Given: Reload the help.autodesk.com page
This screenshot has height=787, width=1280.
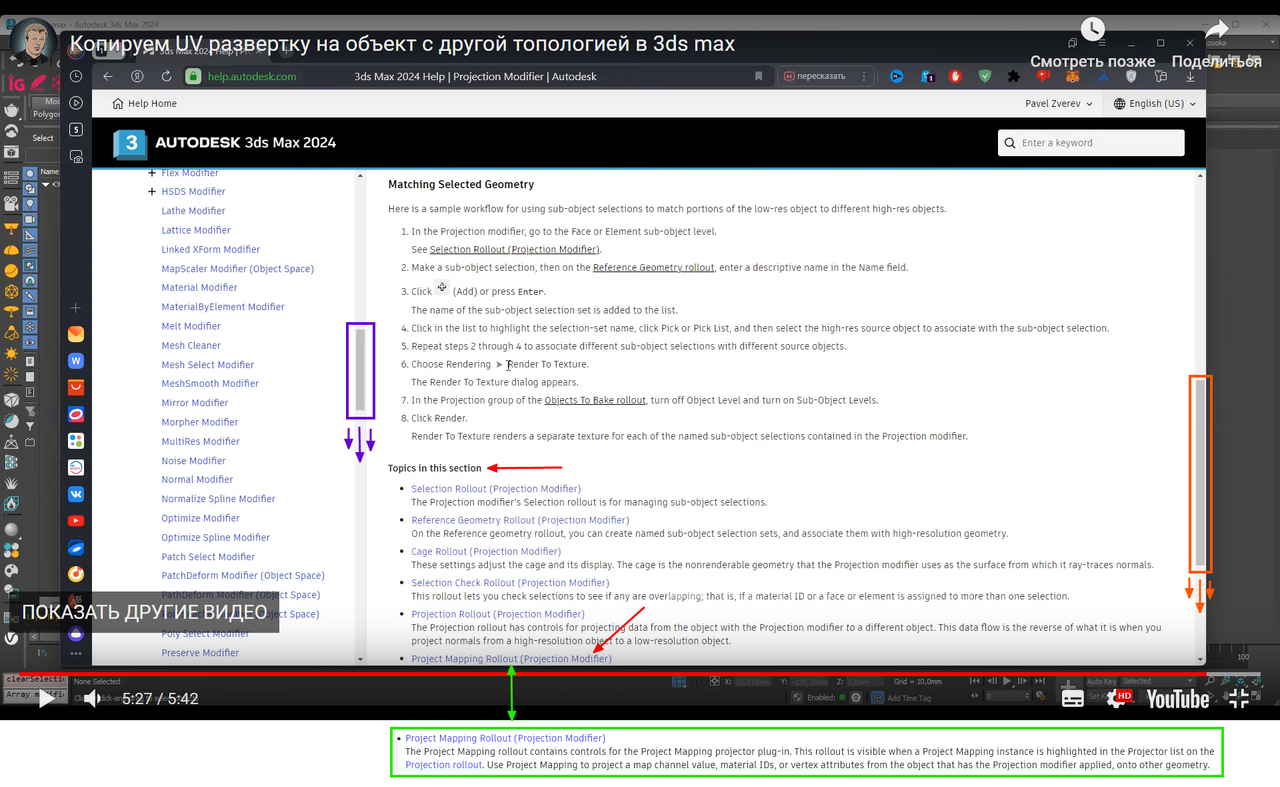Looking at the screenshot, I should pyautogui.click(x=166, y=76).
